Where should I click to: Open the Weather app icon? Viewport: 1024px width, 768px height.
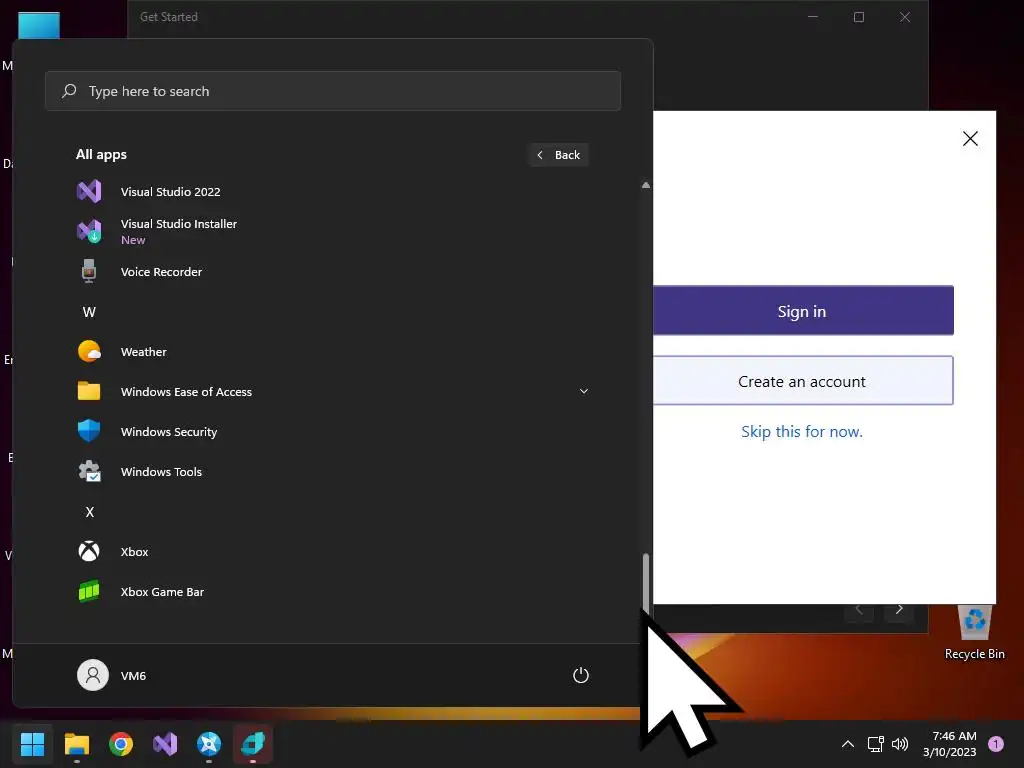click(89, 351)
